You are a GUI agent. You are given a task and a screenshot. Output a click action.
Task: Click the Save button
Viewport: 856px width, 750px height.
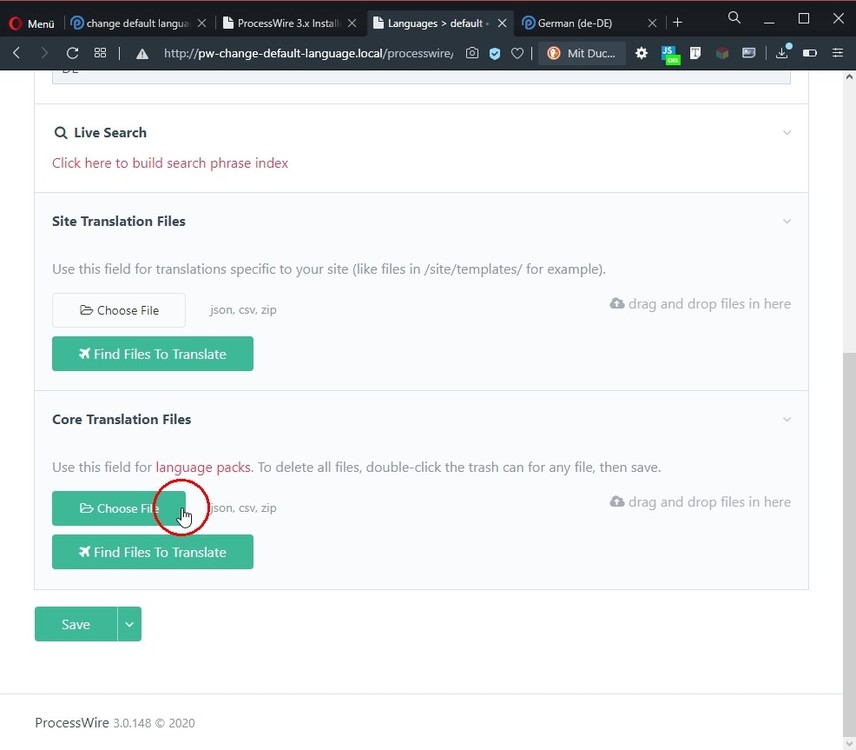click(76, 624)
